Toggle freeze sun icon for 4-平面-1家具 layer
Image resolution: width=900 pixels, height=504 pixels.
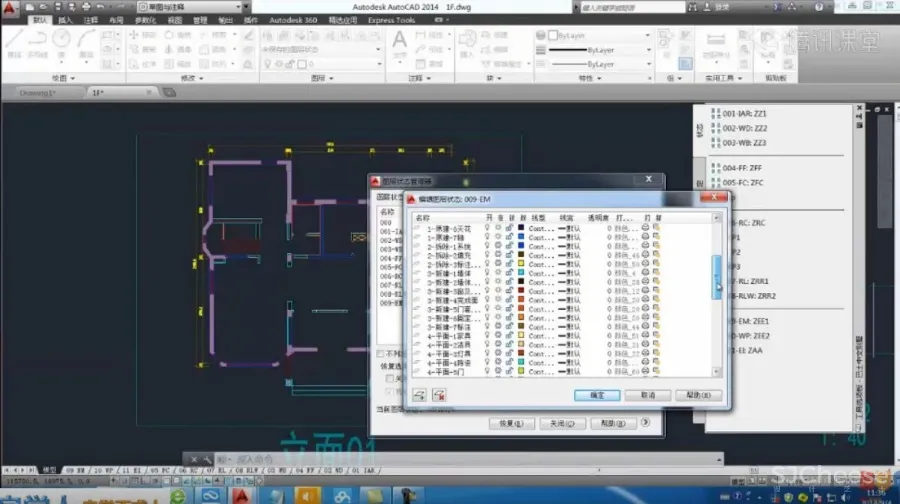pos(498,335)
